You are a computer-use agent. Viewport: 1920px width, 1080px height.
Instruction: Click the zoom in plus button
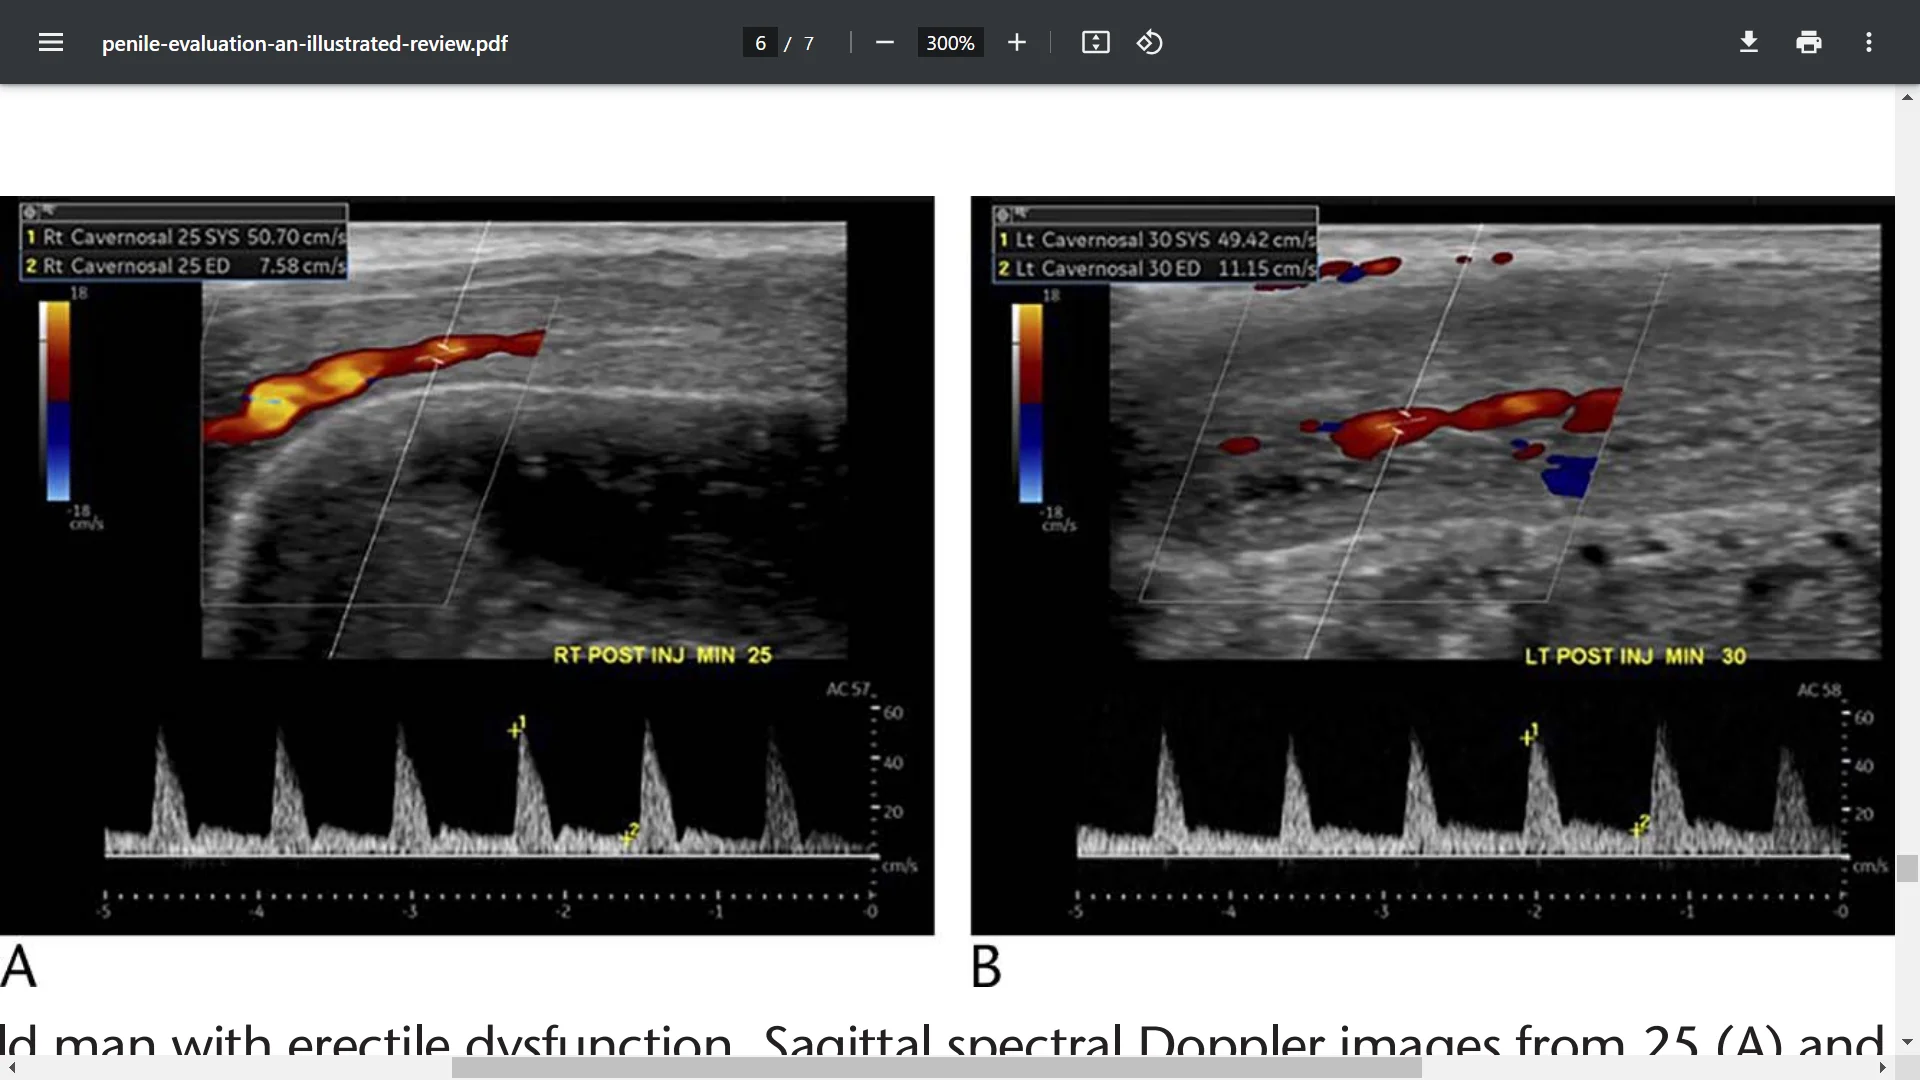coord(1017,42)
